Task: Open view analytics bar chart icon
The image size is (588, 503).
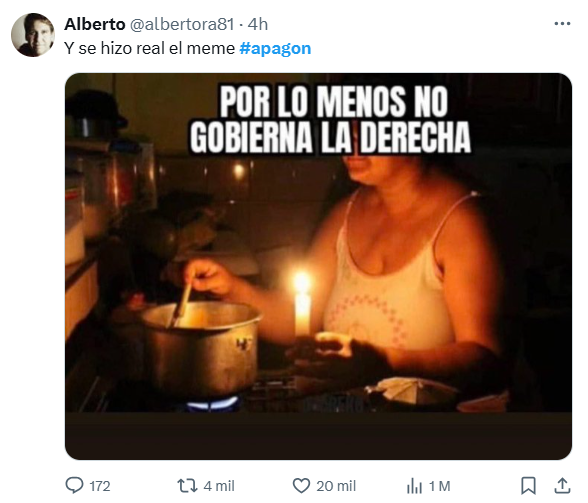Action: click(x=414, y=486)
